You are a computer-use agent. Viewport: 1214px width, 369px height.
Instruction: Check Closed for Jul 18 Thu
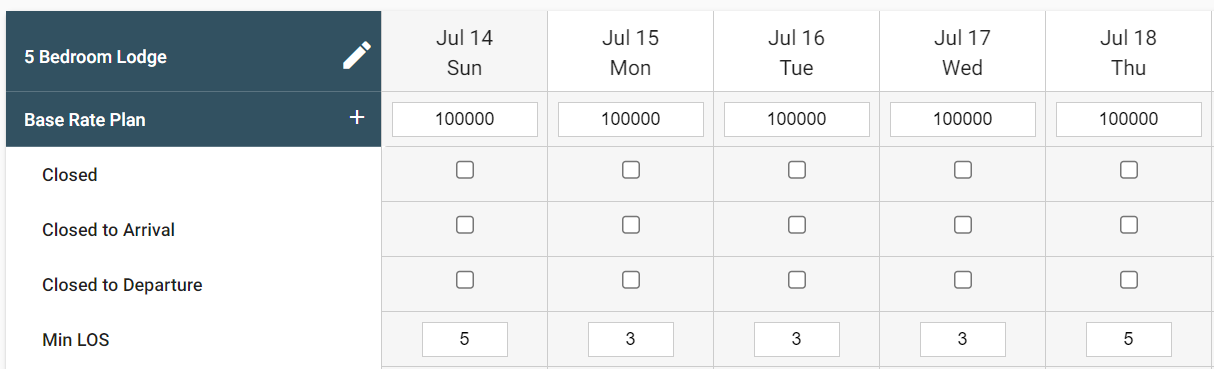(1129, 170)
